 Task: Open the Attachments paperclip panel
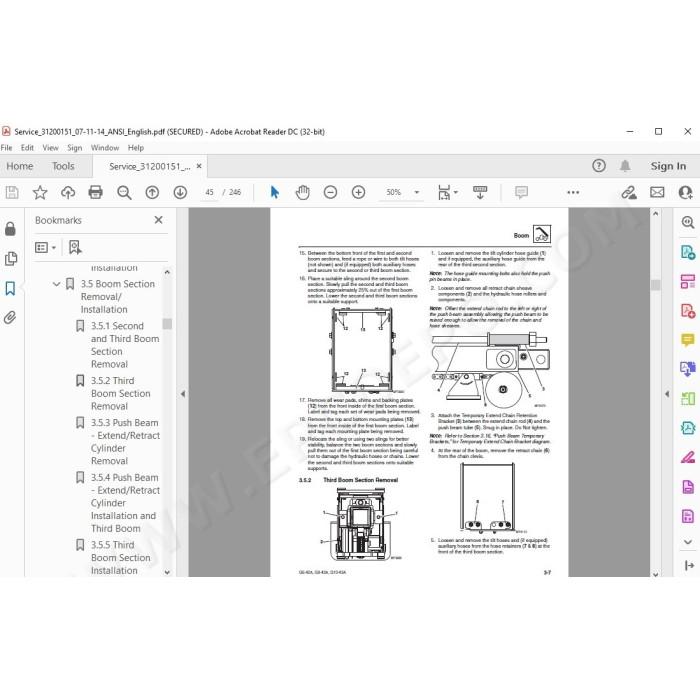tap(10, 317)
